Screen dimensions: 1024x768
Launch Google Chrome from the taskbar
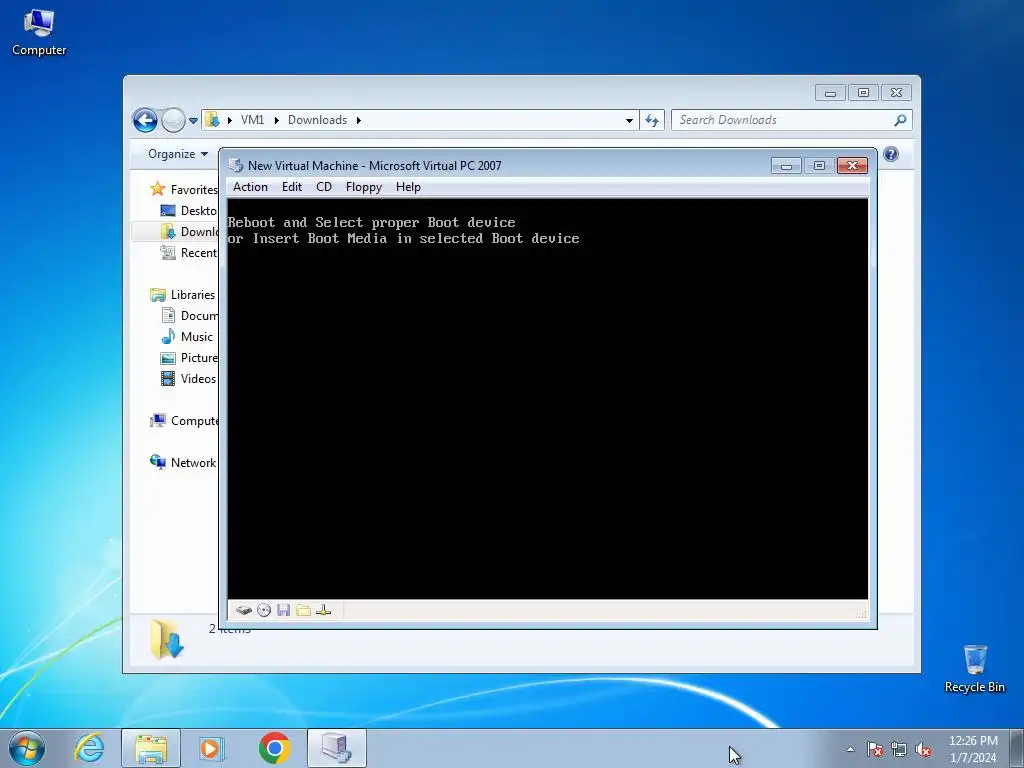pos(274,748)
